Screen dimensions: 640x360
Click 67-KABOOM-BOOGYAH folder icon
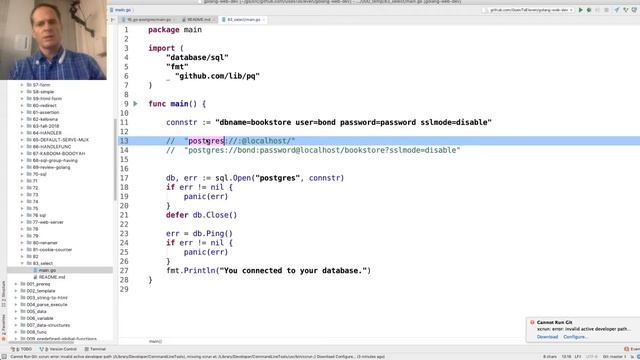click(29, 153)
